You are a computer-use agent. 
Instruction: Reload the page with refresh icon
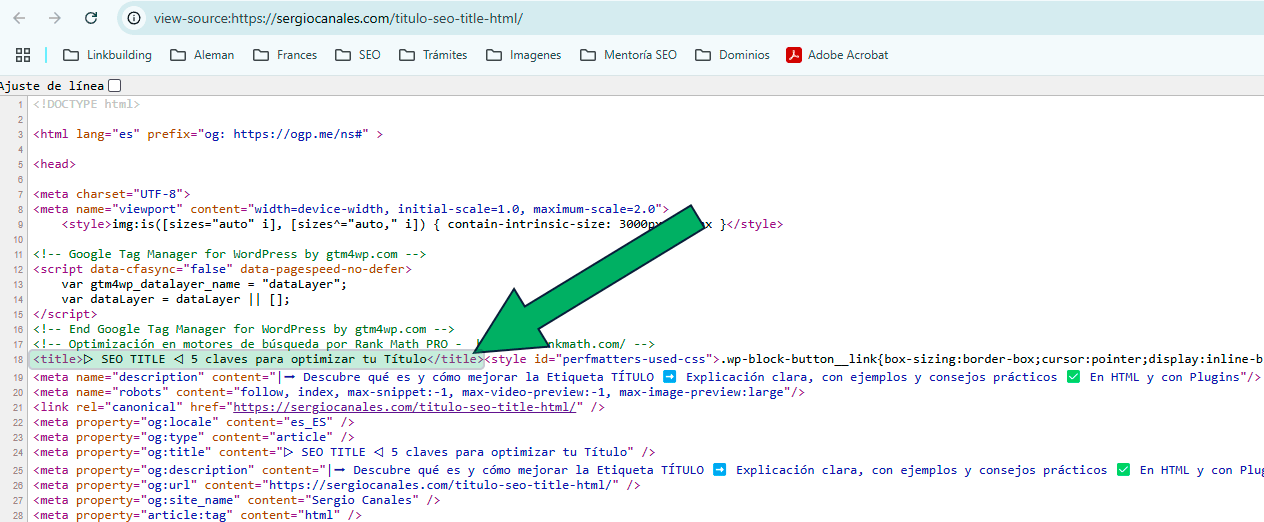pos(91,18)
